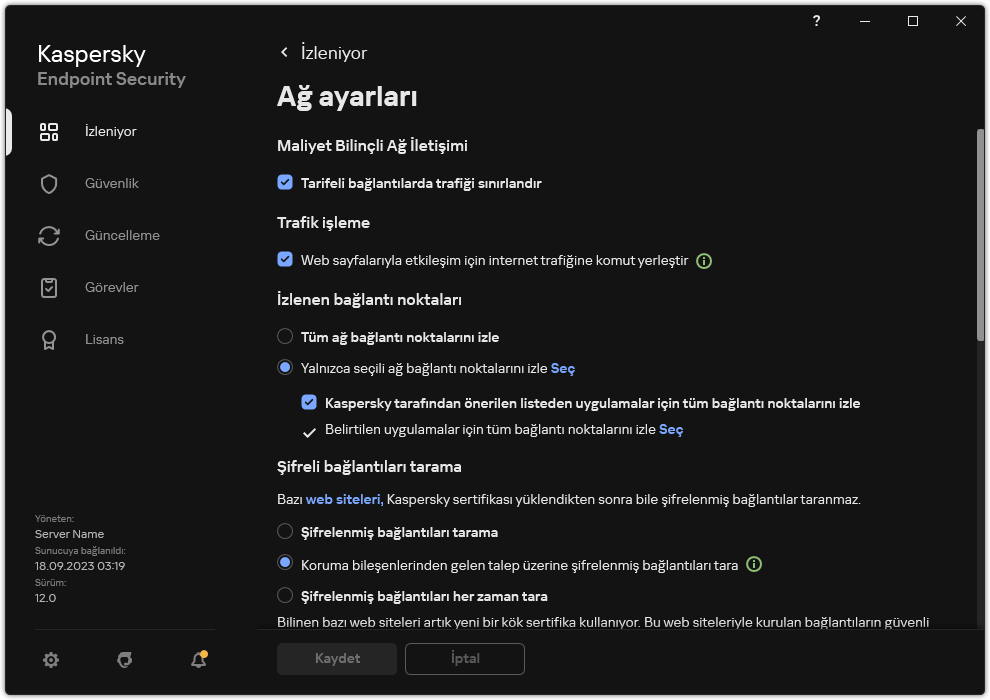Click the Trafik işleme heading
This screenshot has width=990, height=700.
coord(323,223)
